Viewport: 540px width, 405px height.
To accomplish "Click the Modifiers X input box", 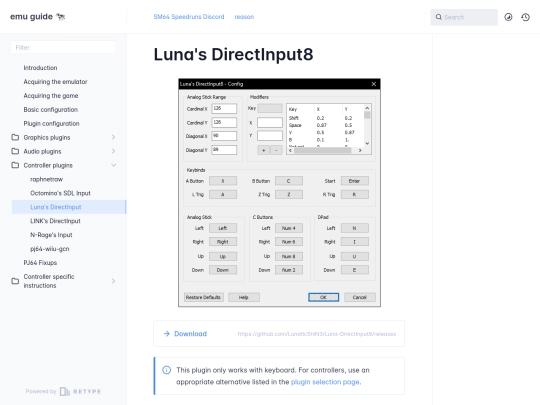I will (x=270, y=123).
